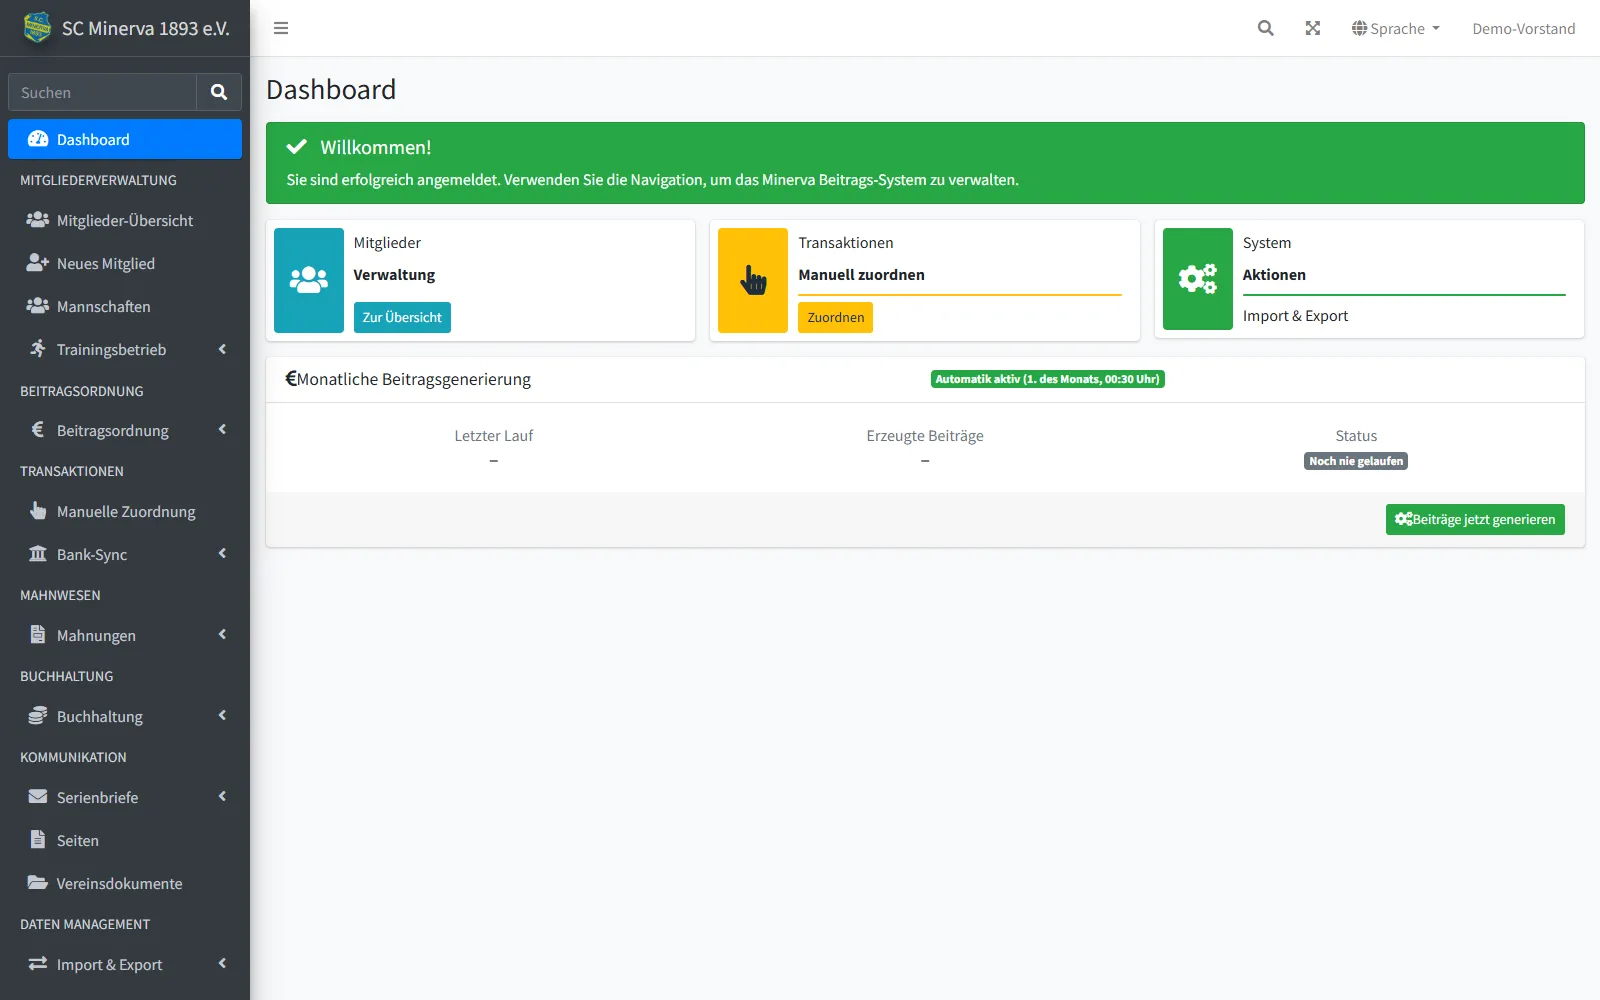Click the Bank-Sync bank building icon
The image size is (1600, 1000).
click(38, 554)
